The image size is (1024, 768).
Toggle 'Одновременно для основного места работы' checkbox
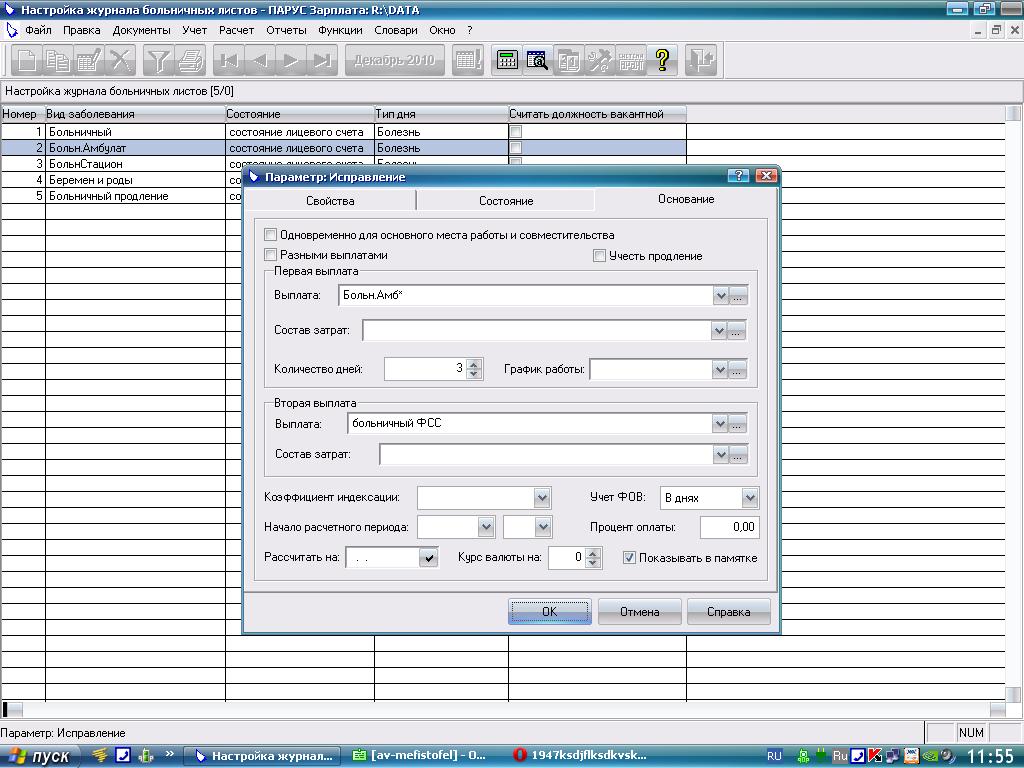(270, 234)
